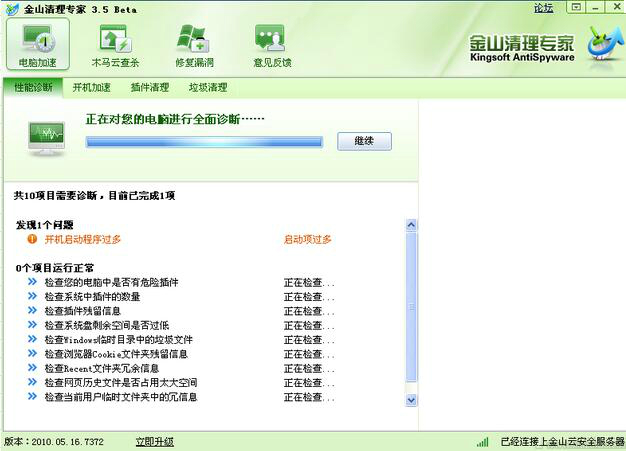
Task: Click the 立即升级 upgrade link
Action: (x=154, y=441)
